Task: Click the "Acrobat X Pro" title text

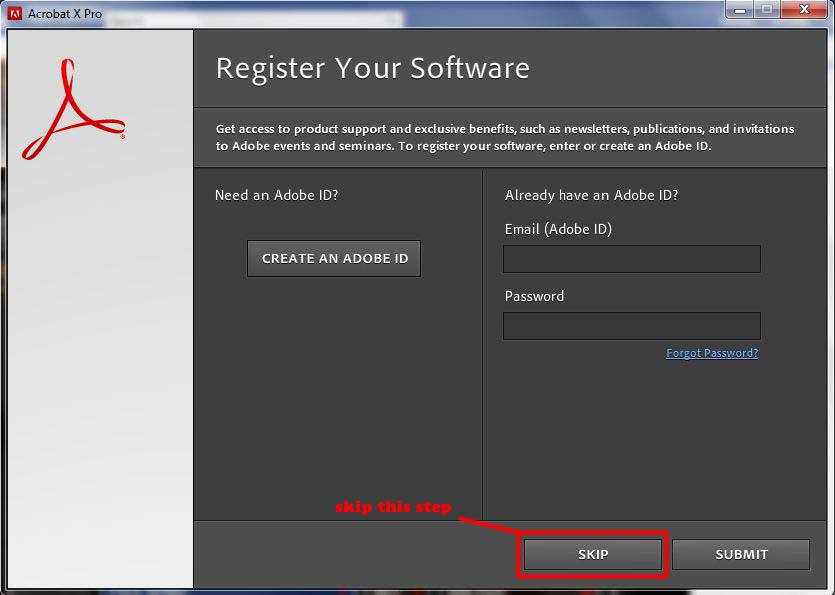Action: pyautogui.click(x=65, y=14)
